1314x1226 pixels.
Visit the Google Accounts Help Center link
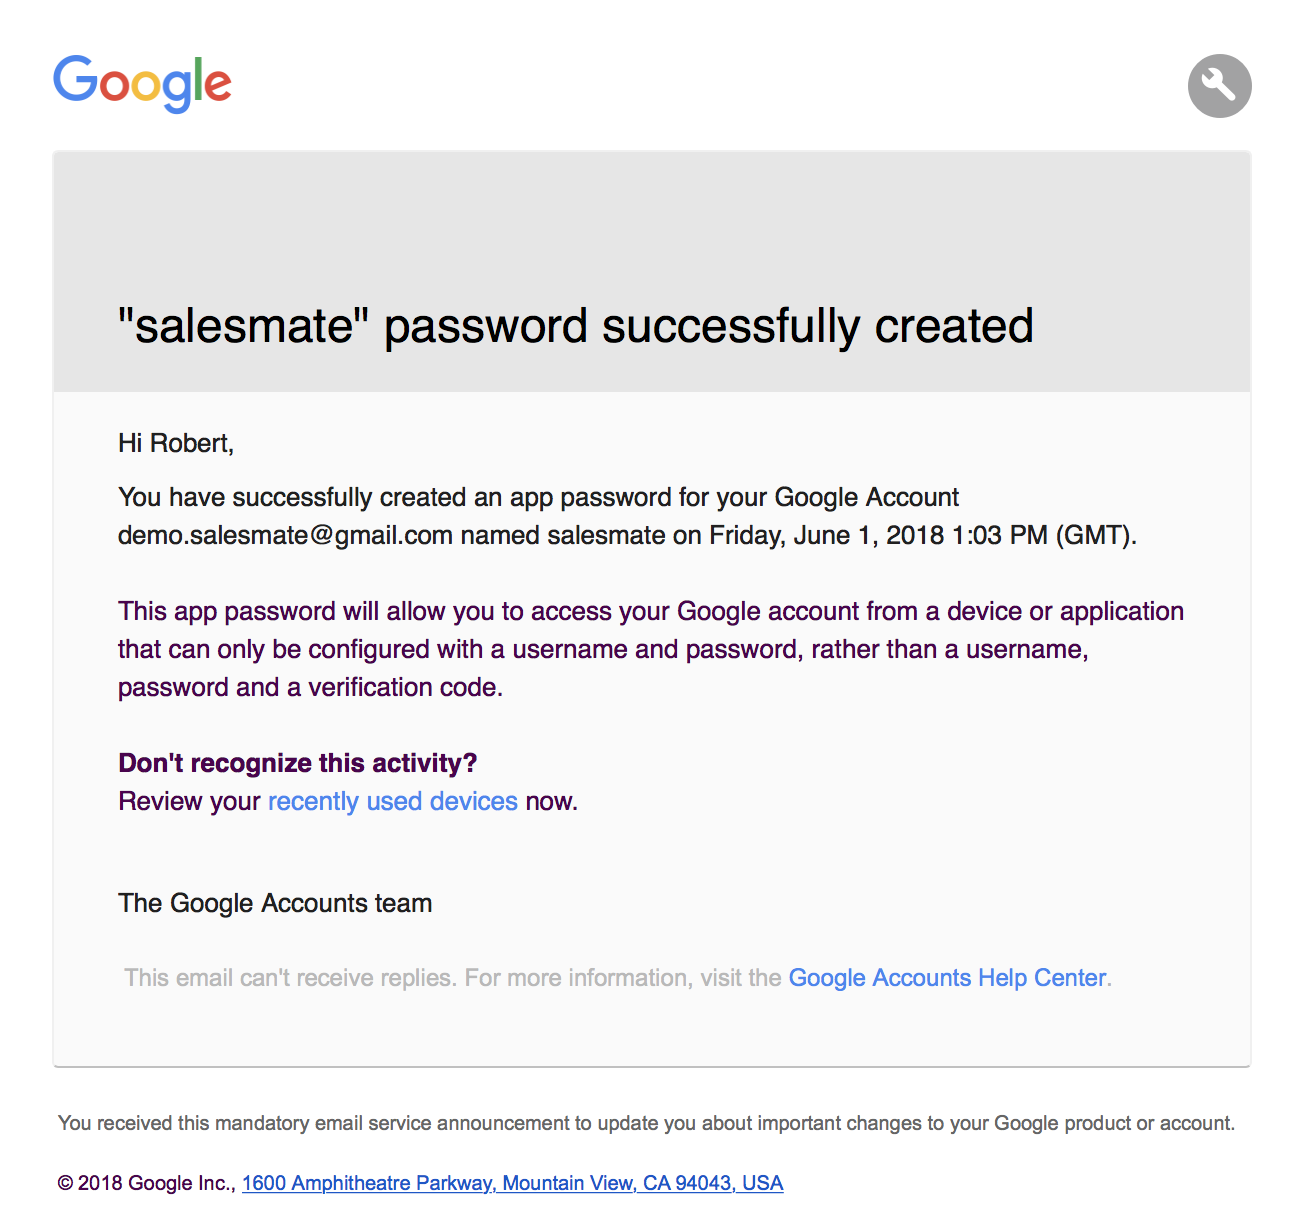point(948,978)
